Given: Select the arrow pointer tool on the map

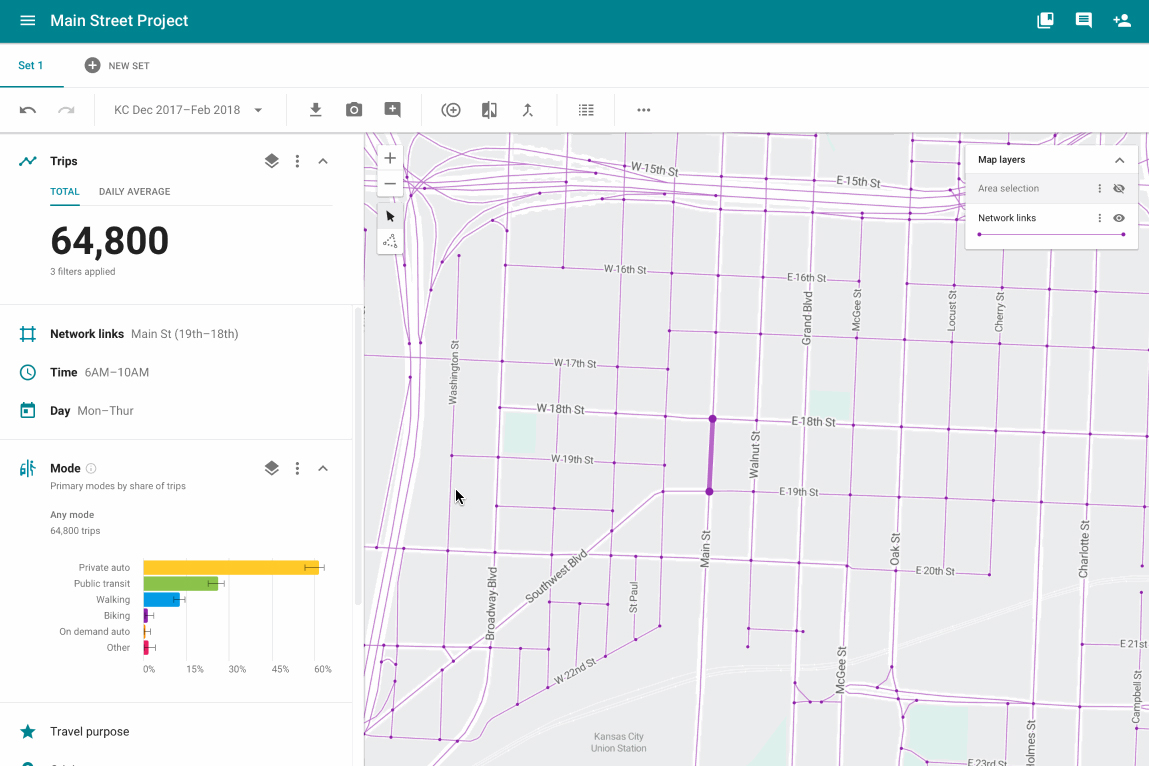Looking at the screenshot, I should (389, 215).
